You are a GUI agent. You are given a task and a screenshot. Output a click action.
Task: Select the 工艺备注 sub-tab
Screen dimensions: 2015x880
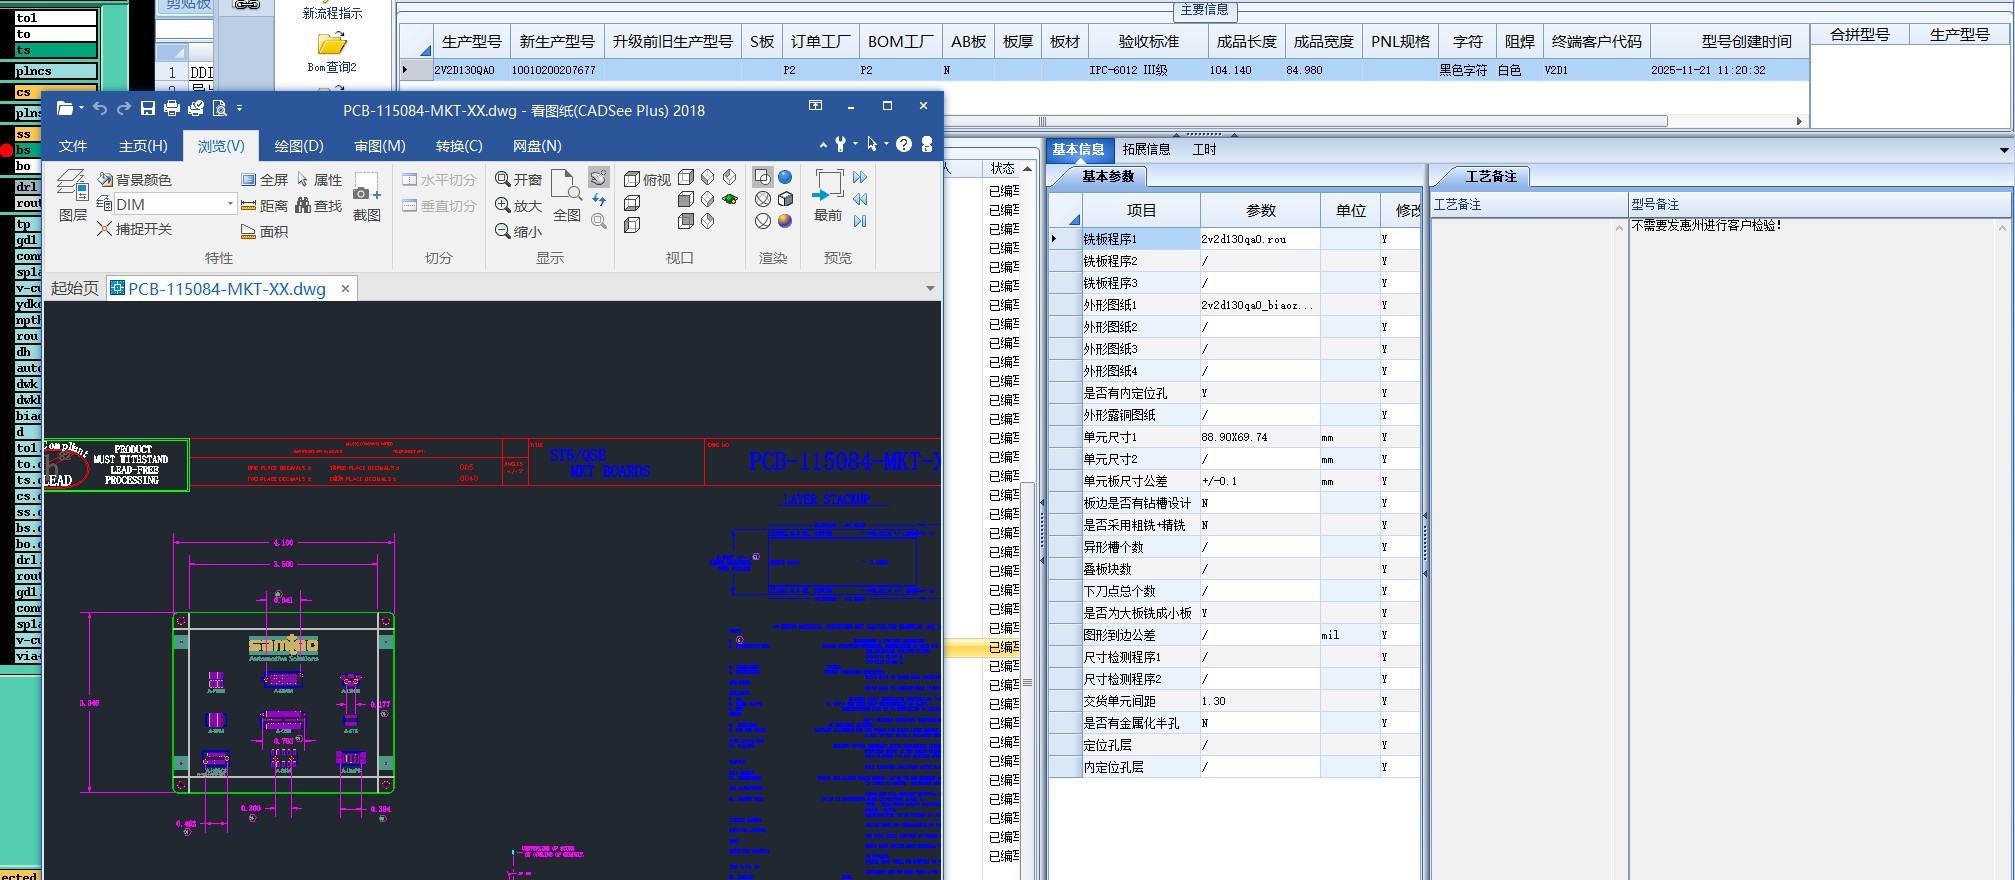pyautogui.click(x=1491, y=176)
